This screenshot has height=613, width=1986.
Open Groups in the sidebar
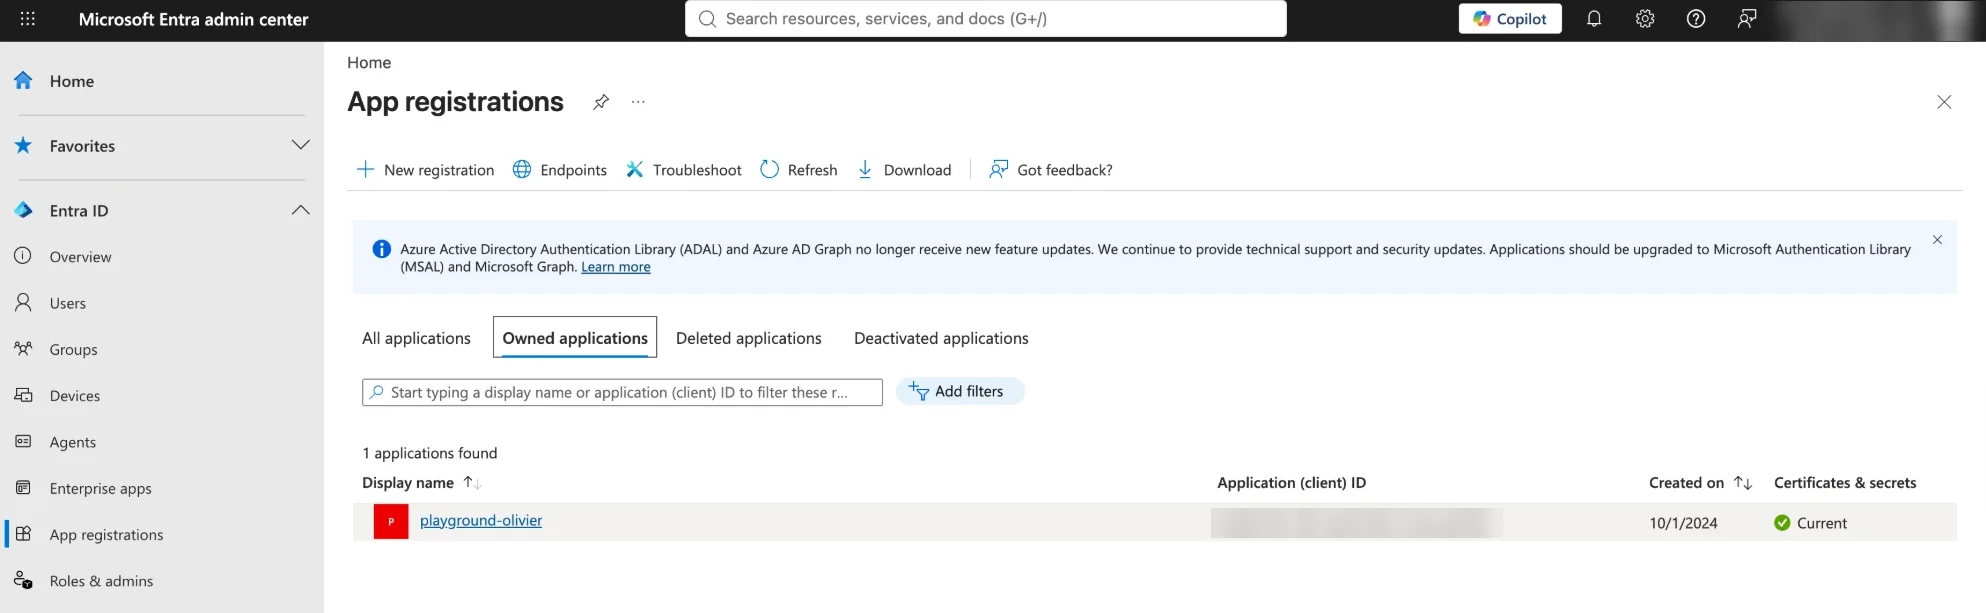74,350
